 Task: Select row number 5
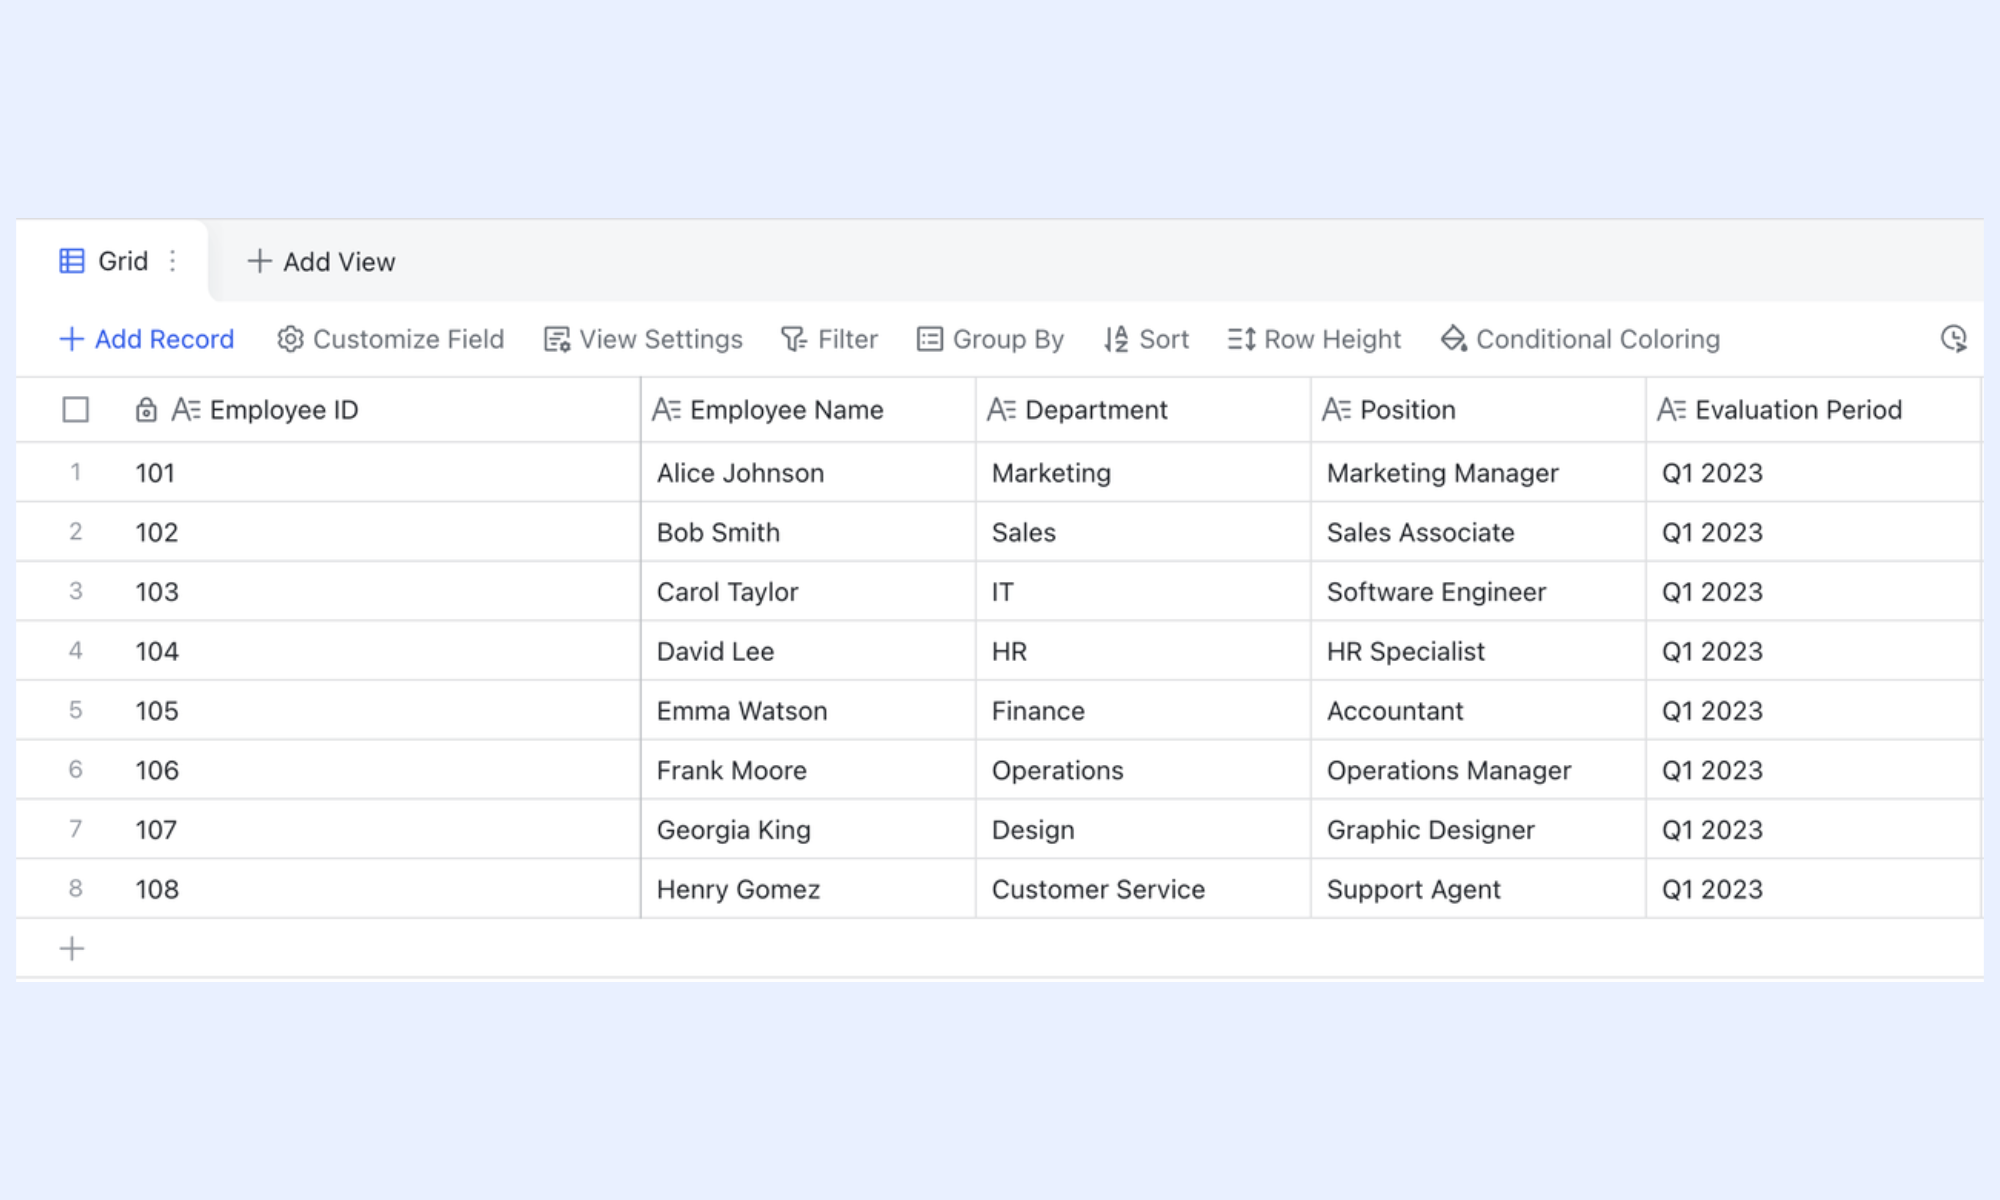pyautogui.click(x=75, y=710)
